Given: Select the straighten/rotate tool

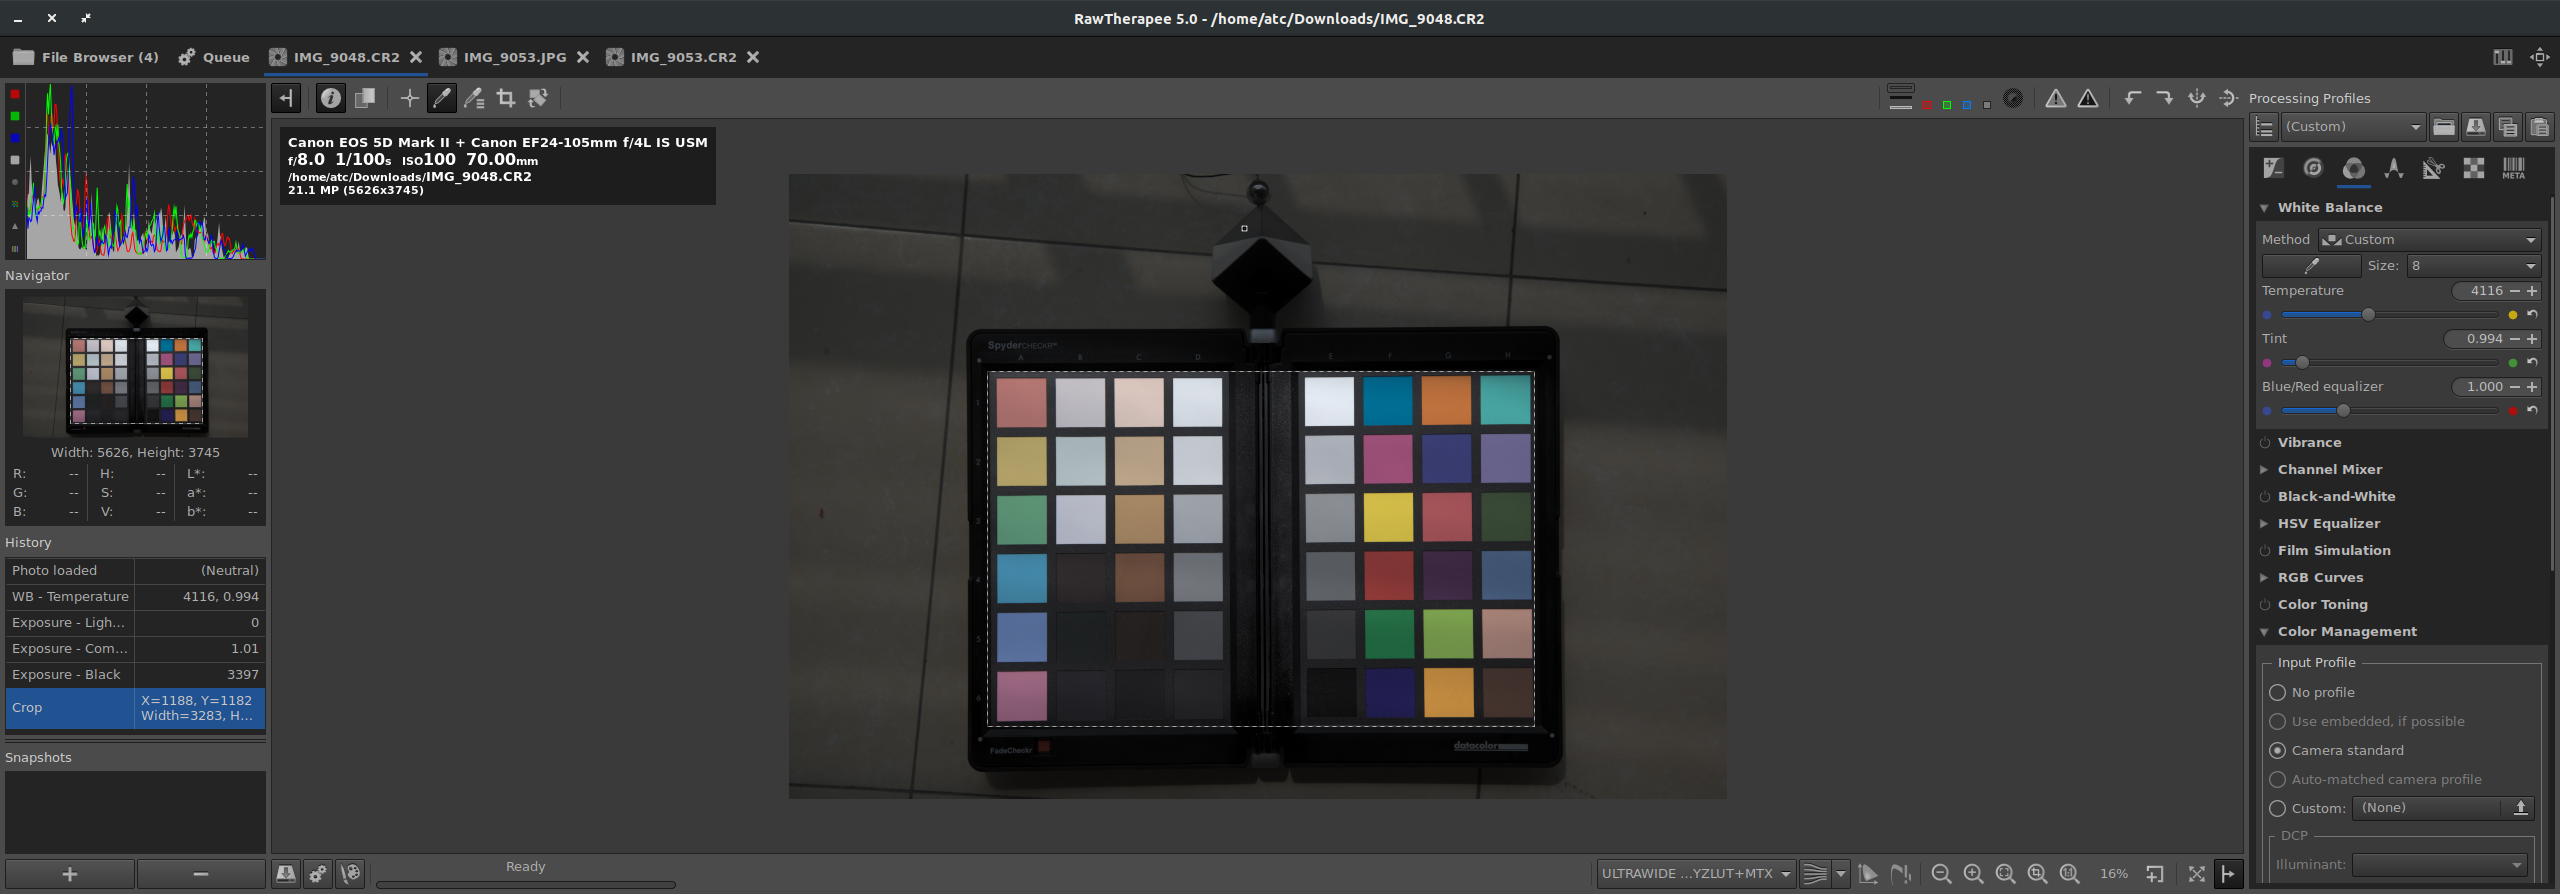Looking at the screenshot, I should (x=538, y=98).
